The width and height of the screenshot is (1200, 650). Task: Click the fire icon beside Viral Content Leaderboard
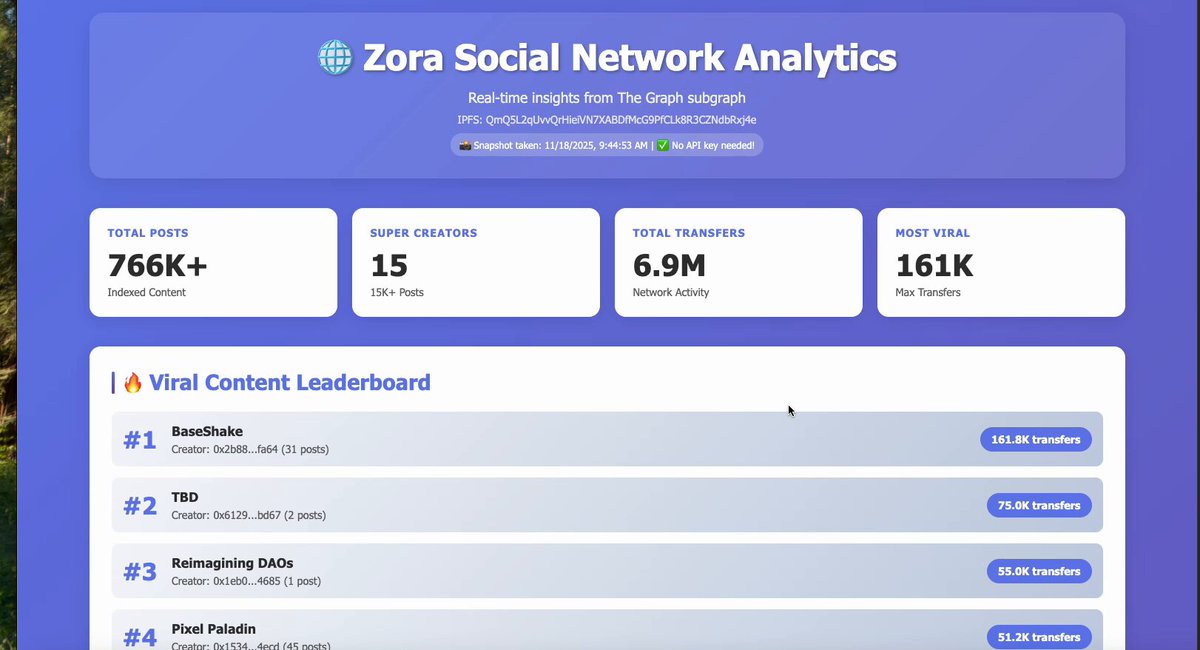(133, 382)
